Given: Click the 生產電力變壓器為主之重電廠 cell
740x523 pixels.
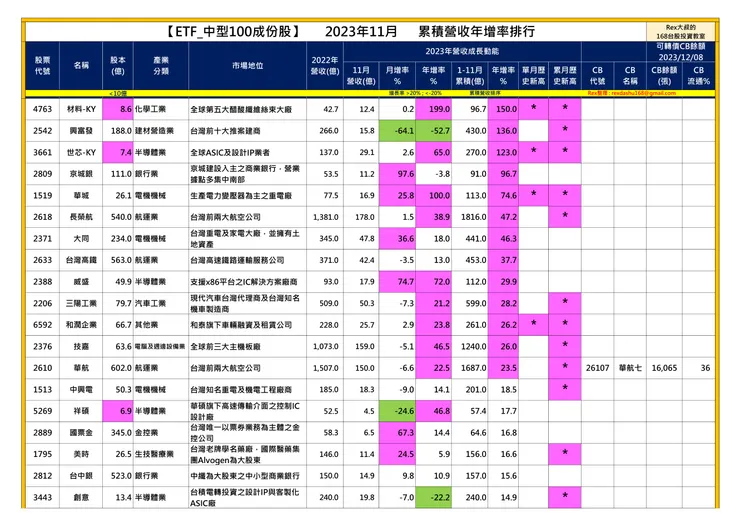Looking at the screenshot, I should [x=247, y=195].
